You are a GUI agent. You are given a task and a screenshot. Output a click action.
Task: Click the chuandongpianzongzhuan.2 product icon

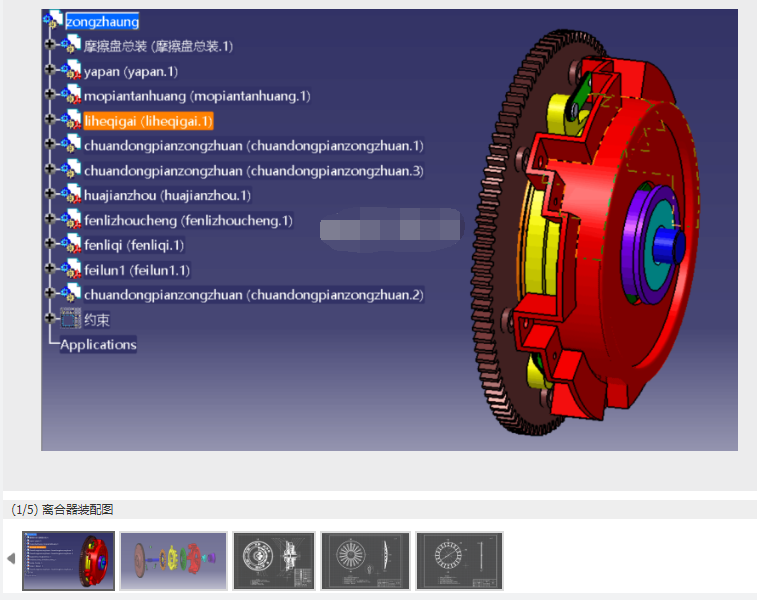pyautogui.click(x=71, y=293)
